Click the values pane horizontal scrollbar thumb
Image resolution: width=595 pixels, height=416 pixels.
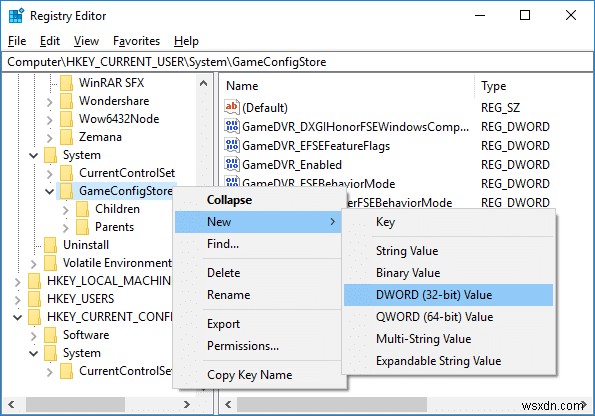tap(332, 405)
